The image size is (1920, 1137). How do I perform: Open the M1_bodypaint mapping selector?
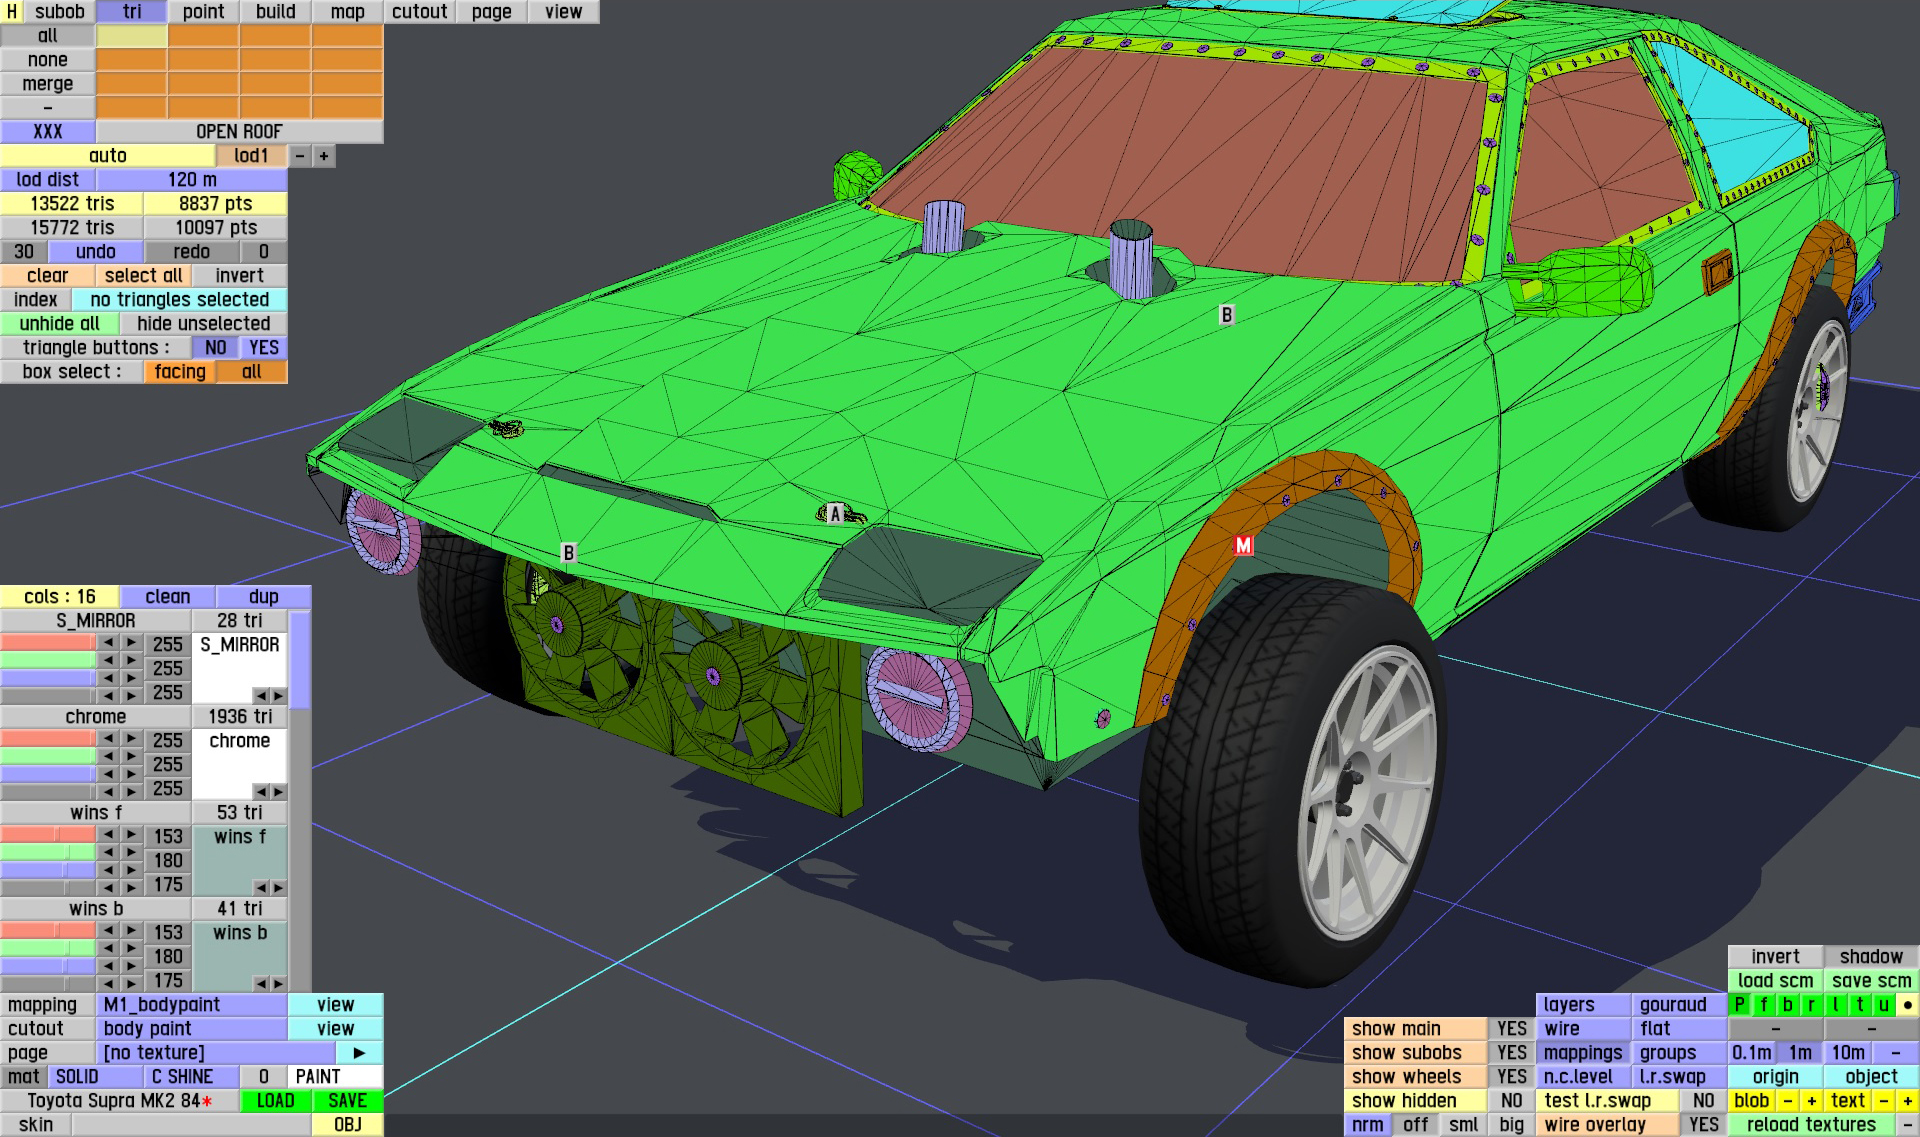(192, 1005)
